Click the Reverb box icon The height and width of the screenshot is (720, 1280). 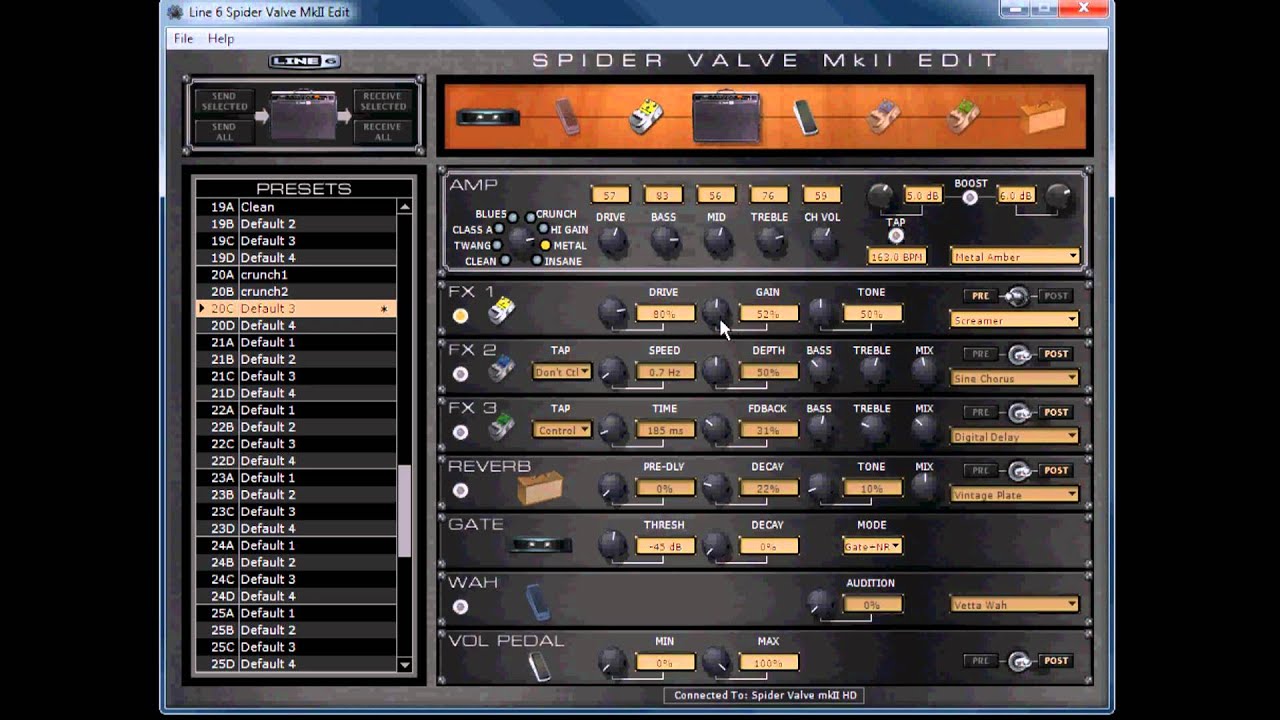coord(540,488)
